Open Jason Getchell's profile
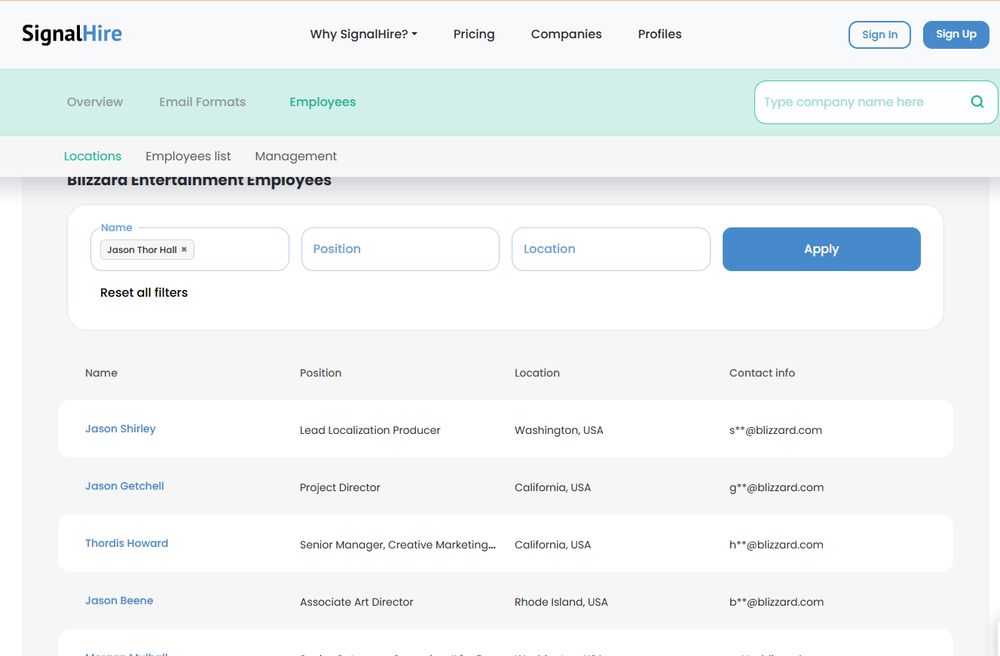The height and width of the screenshot is (656, 1000). (x=124, y=486)
